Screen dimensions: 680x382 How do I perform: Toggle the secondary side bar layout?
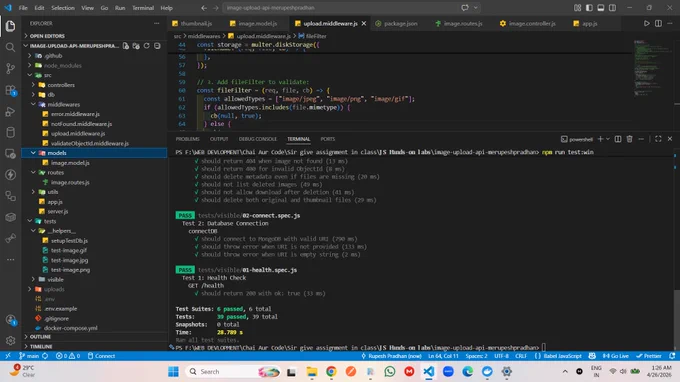click(x=612, y=8)
